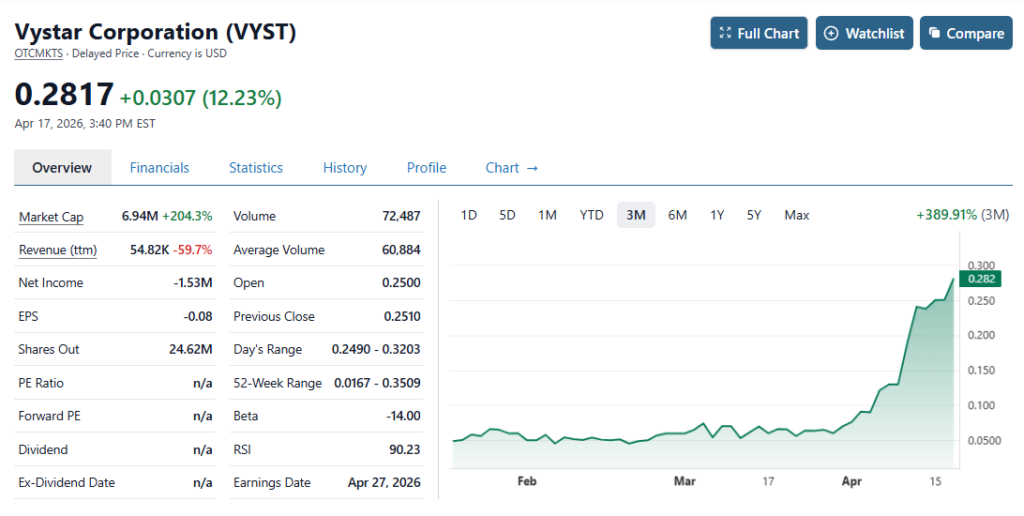Switch chart range to 5D
1024x516 pixels.
(x=507, y=215)
